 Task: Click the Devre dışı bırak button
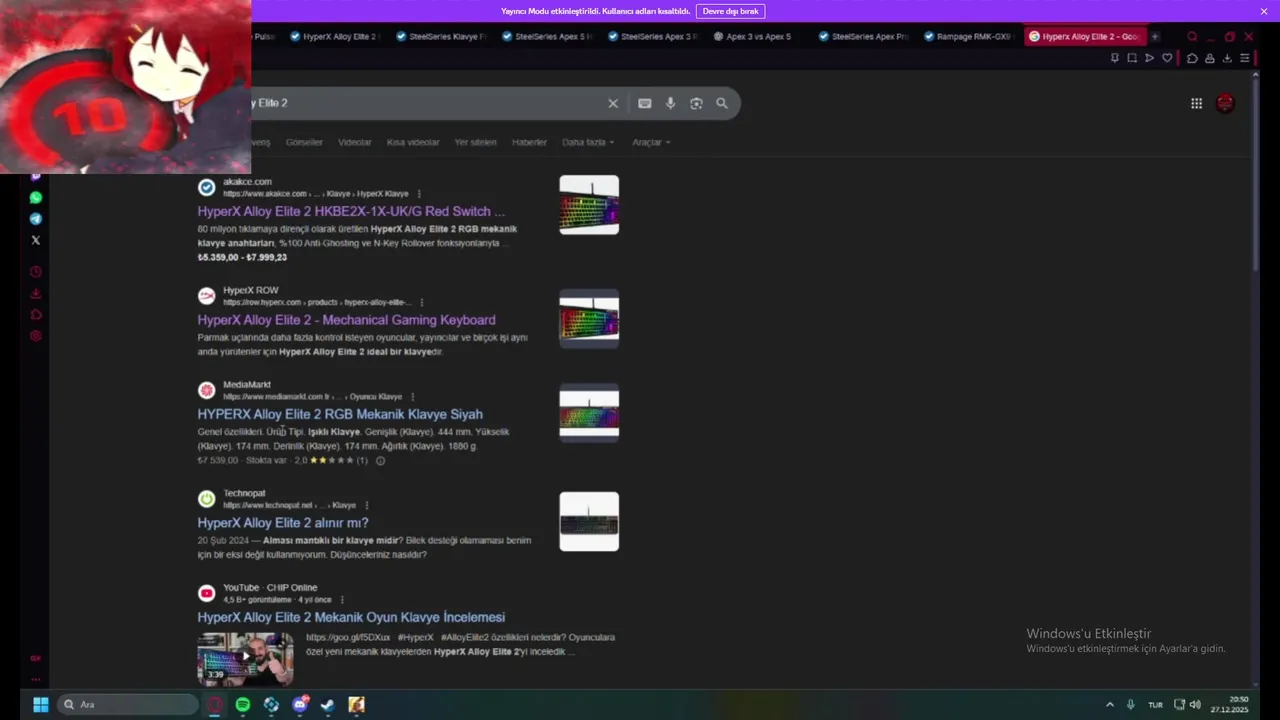pyautogui.click(x=731, y=11)
